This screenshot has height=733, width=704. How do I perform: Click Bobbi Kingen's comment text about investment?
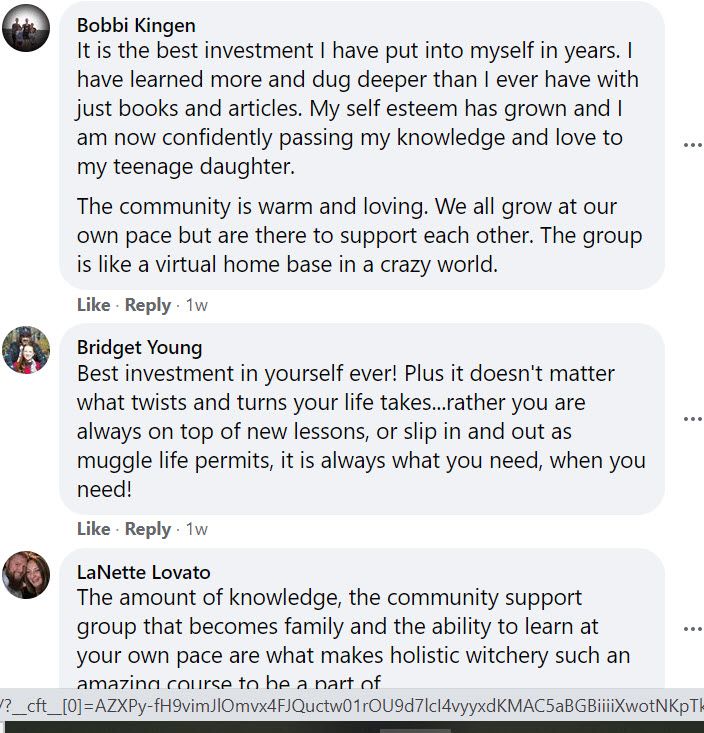click(357, 108)
